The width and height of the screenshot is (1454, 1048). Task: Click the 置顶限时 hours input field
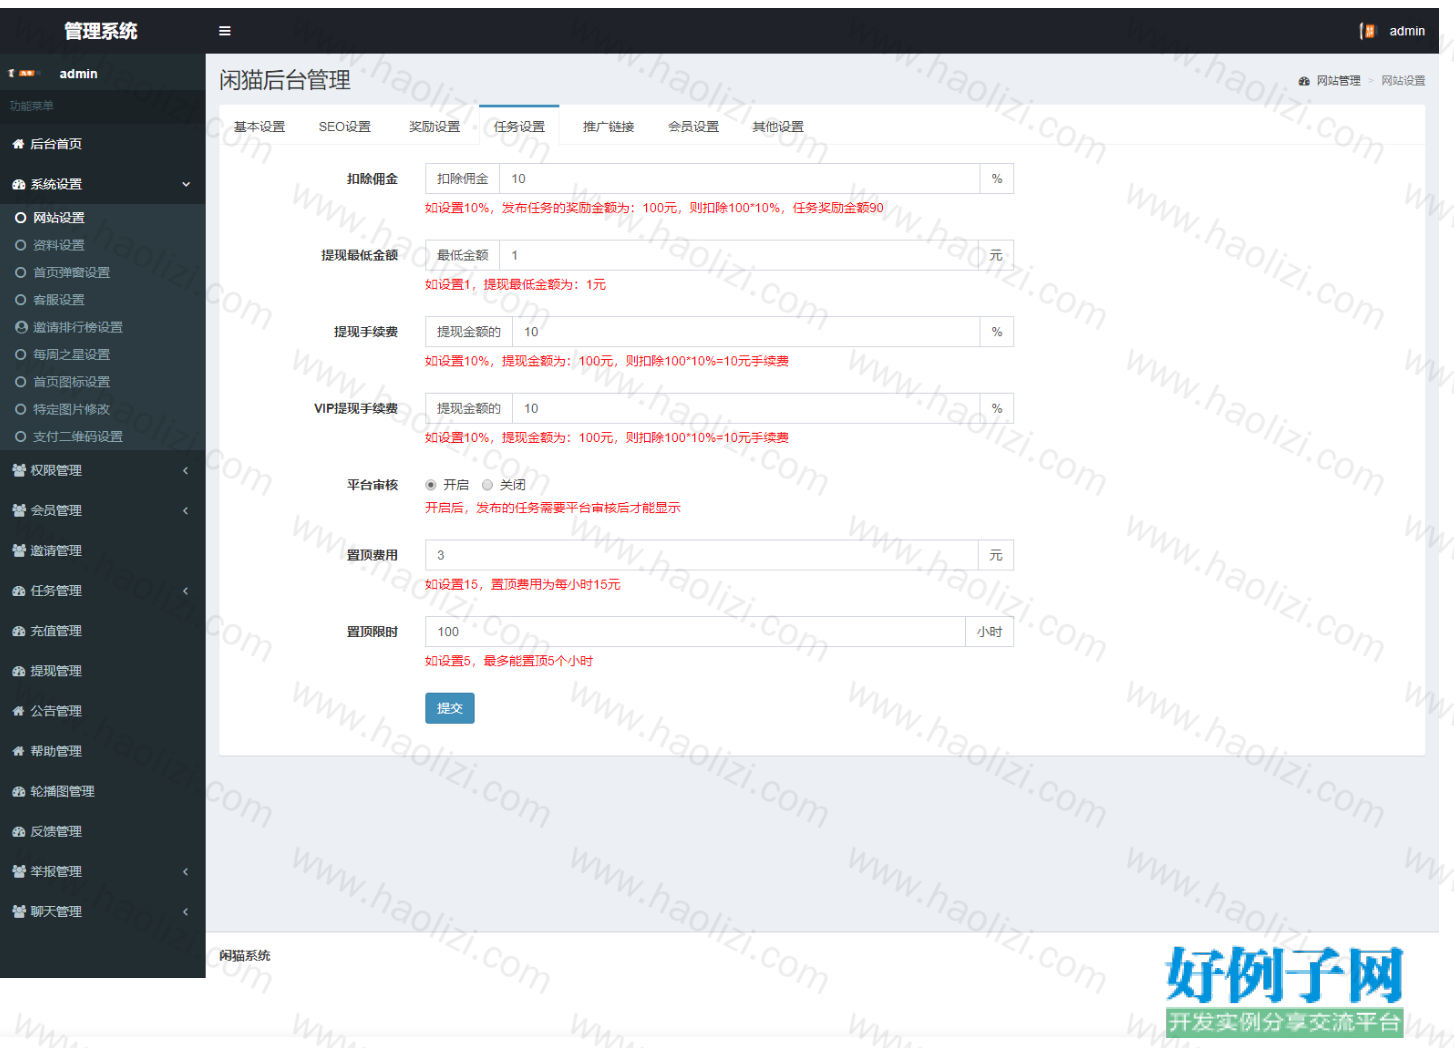coord(695,631)
